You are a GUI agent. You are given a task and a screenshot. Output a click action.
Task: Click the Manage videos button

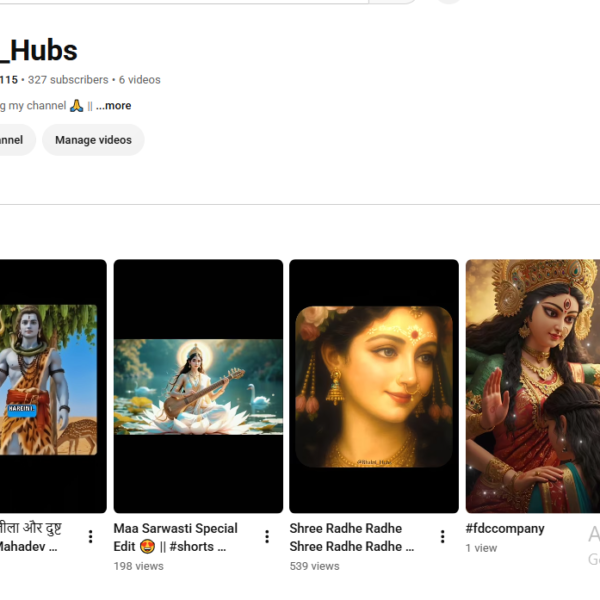click(x=93, y=140)
